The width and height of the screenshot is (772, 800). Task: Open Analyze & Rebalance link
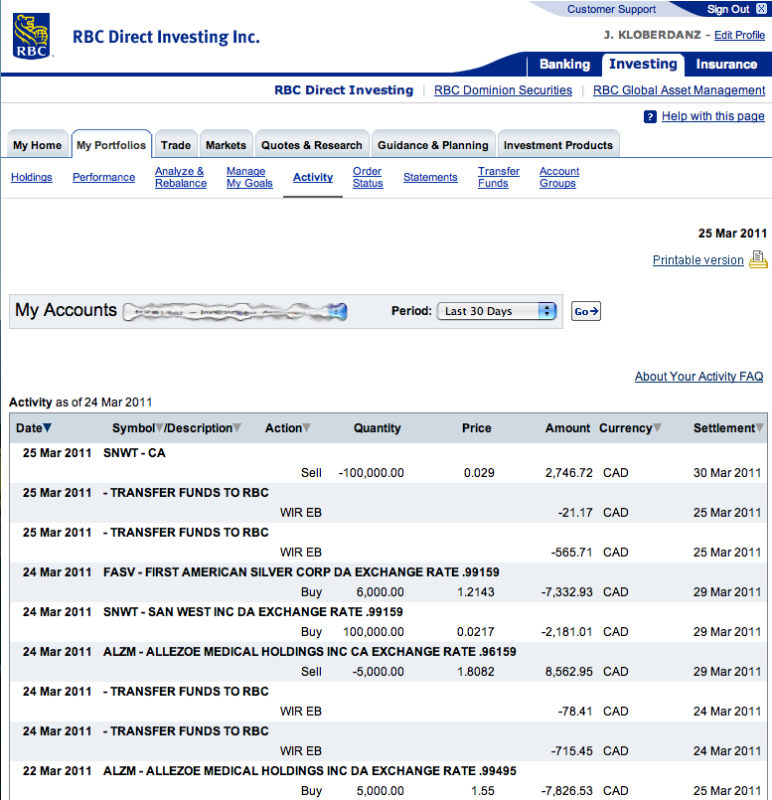pyautogui.click(x=181, y=177)
